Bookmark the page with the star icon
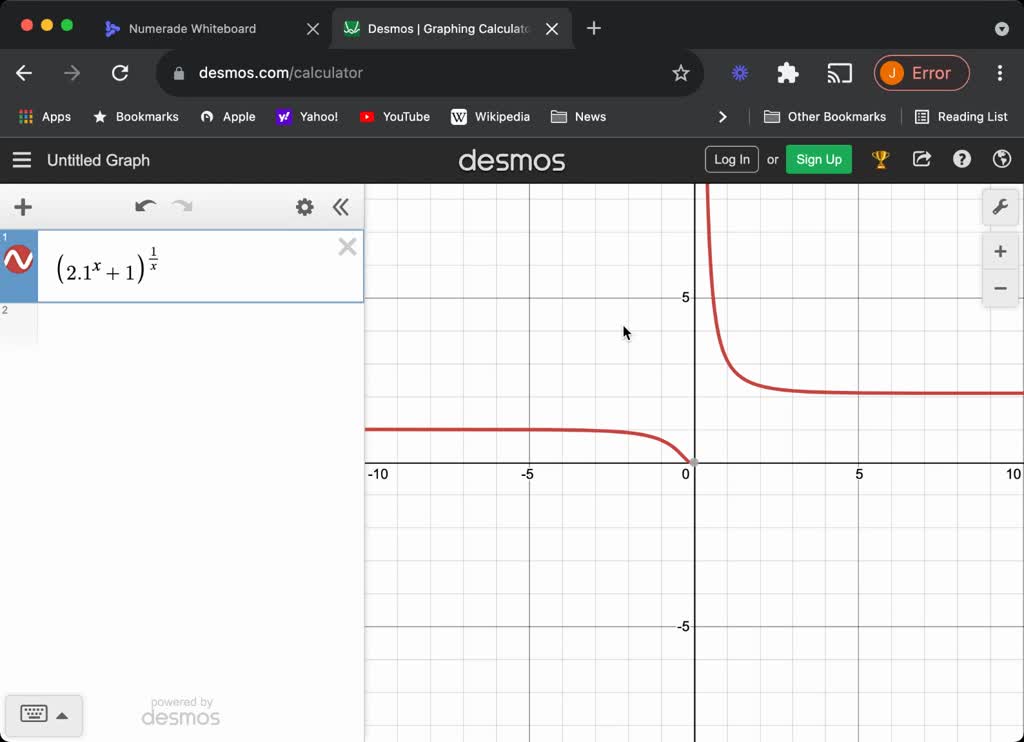Image resolution: width=1024 pixels, height=742 pixels. [x=681, y=73]
